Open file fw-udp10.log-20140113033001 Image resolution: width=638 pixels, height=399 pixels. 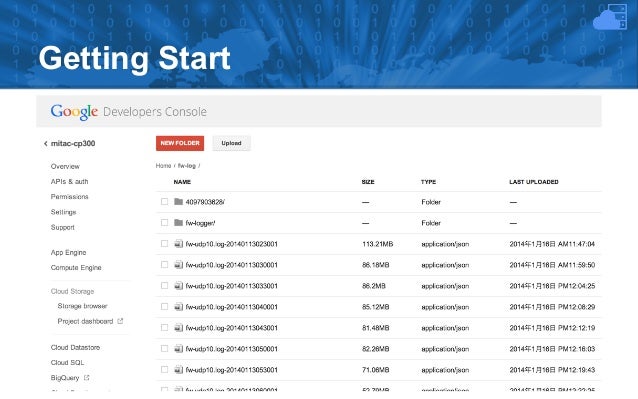coord(232,286)
